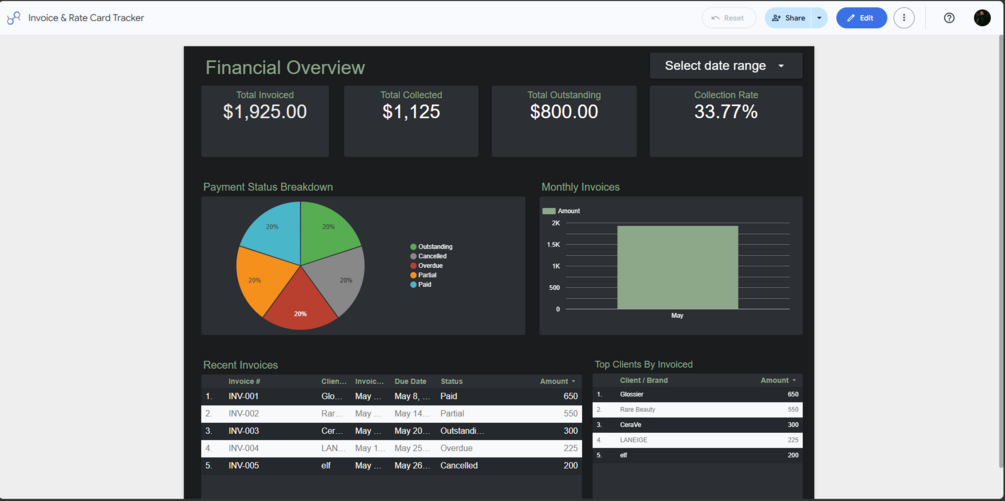Open the help question mark icon
The image size is (1005, 501).
click(949, 18)
